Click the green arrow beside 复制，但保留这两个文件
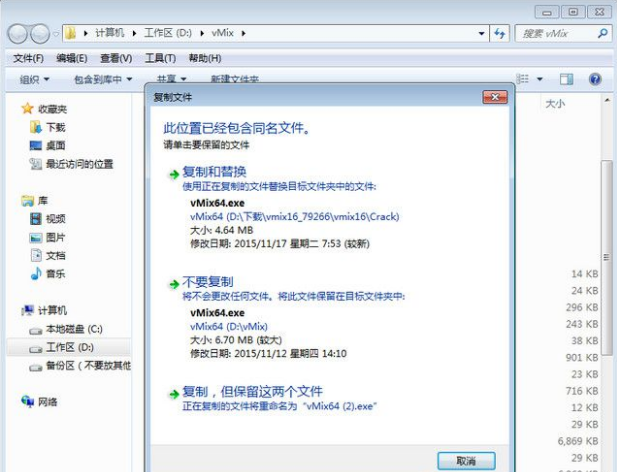The height and width of the screenshot is (472, 617). point(174,394)
